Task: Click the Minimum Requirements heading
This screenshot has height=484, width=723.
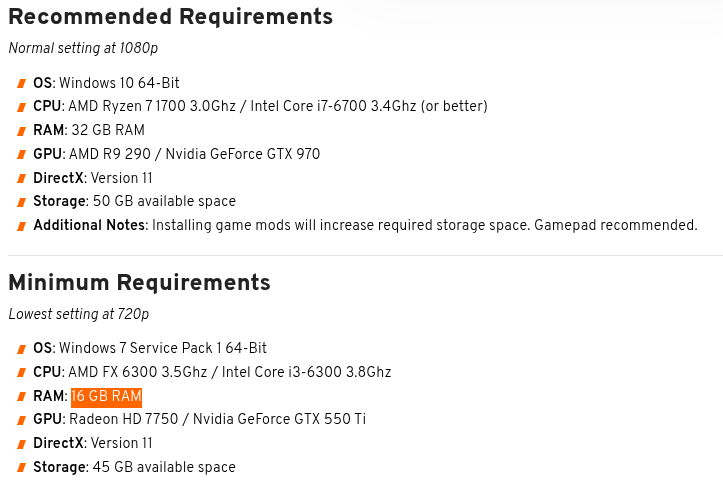Action: point(139,283)
